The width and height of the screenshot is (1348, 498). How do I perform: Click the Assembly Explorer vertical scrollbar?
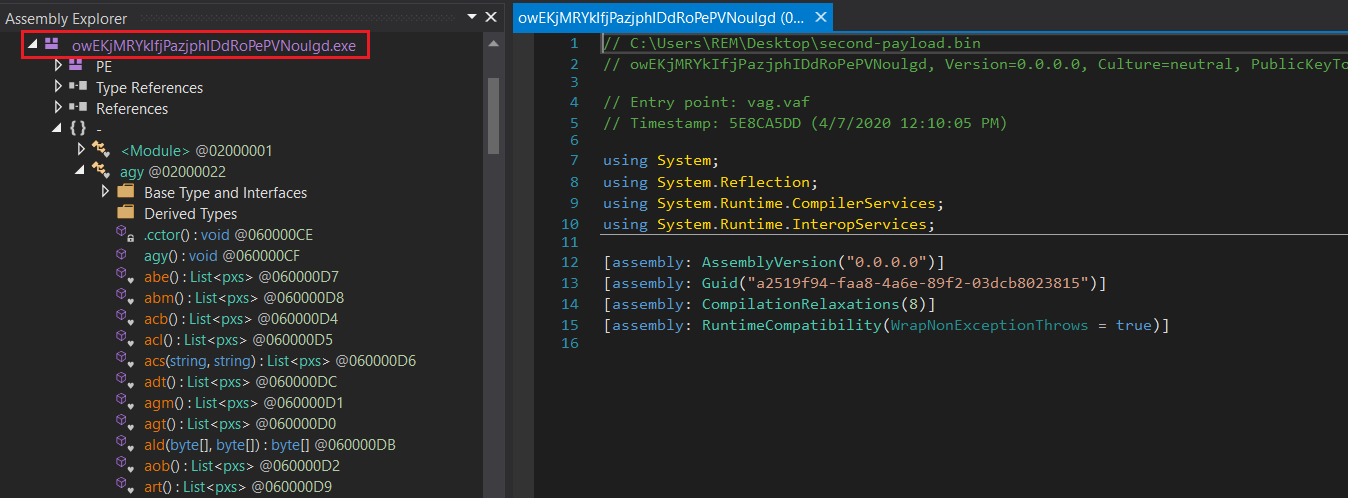point(493,115)
